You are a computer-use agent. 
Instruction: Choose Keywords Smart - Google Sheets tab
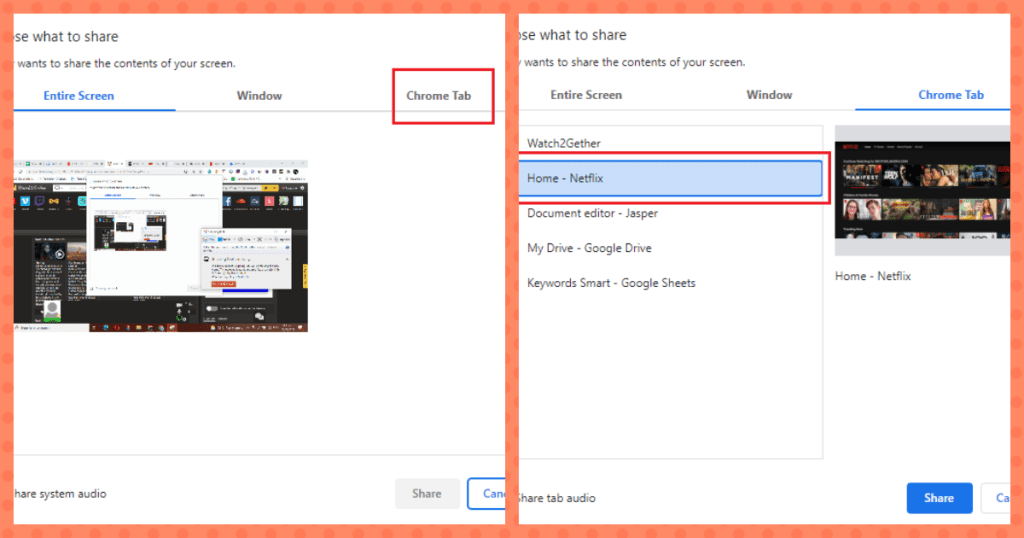pos(611,283)
